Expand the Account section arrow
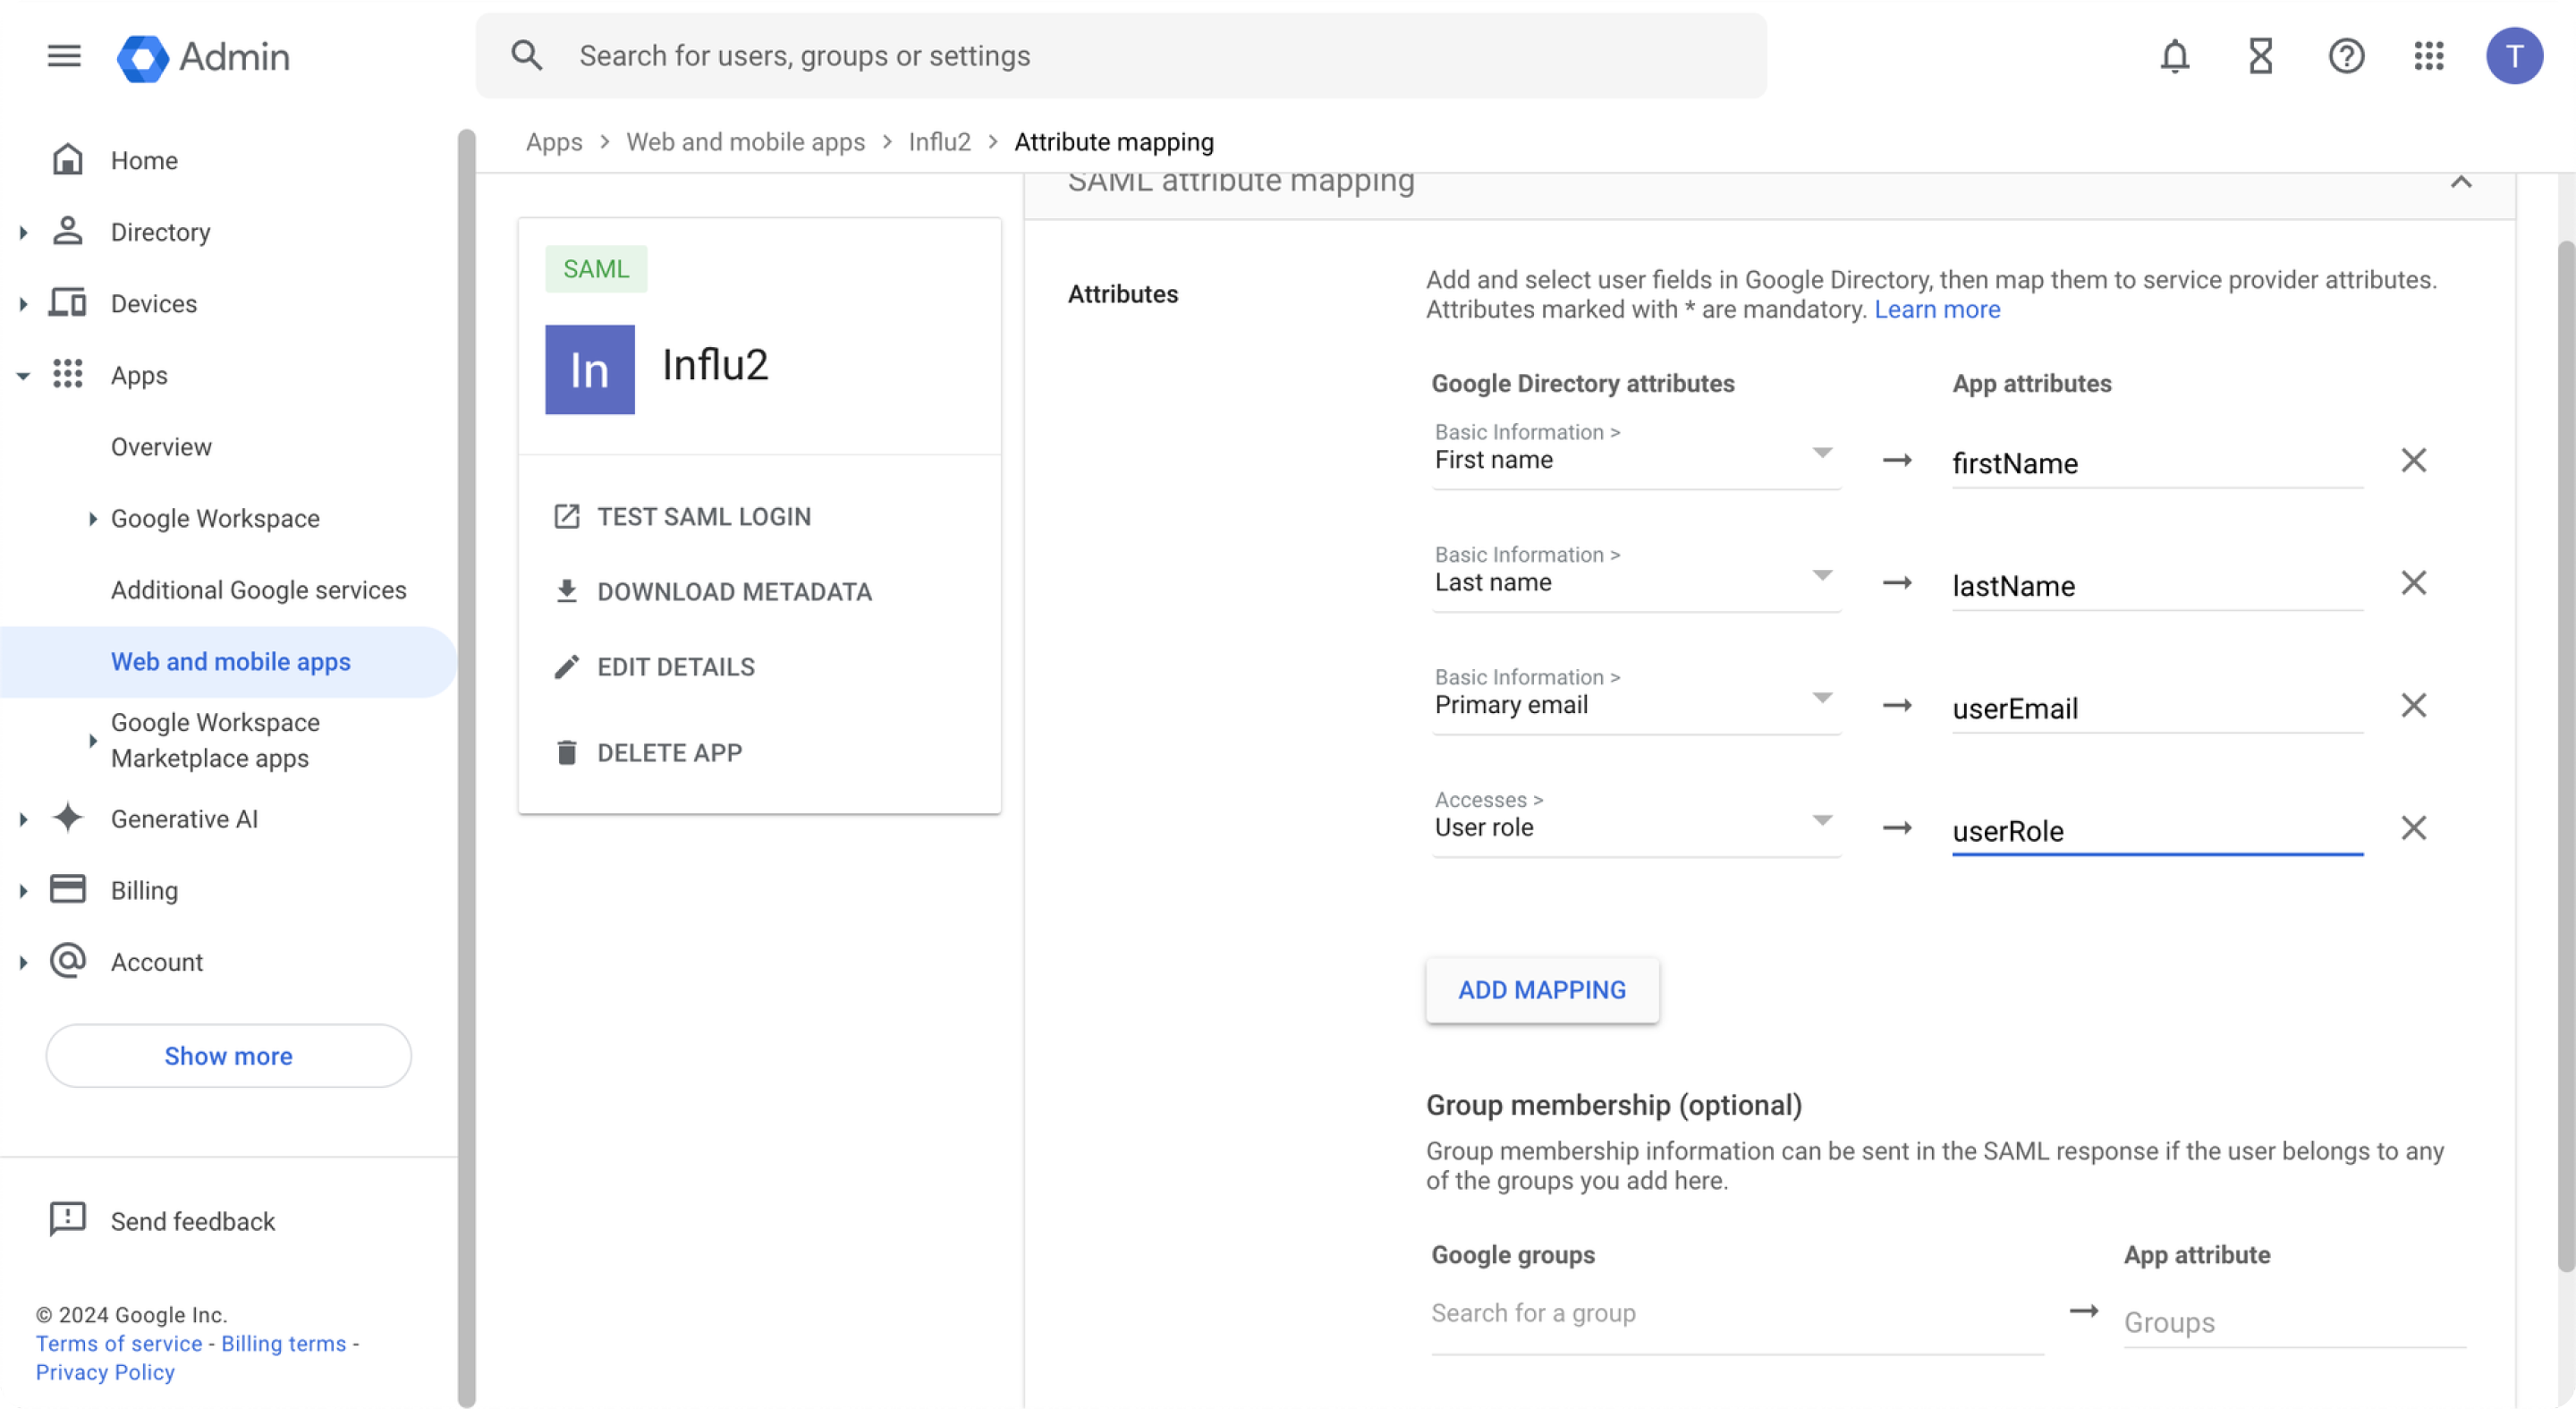Viewport: 2576px width, 1409px height. point(23,962)
